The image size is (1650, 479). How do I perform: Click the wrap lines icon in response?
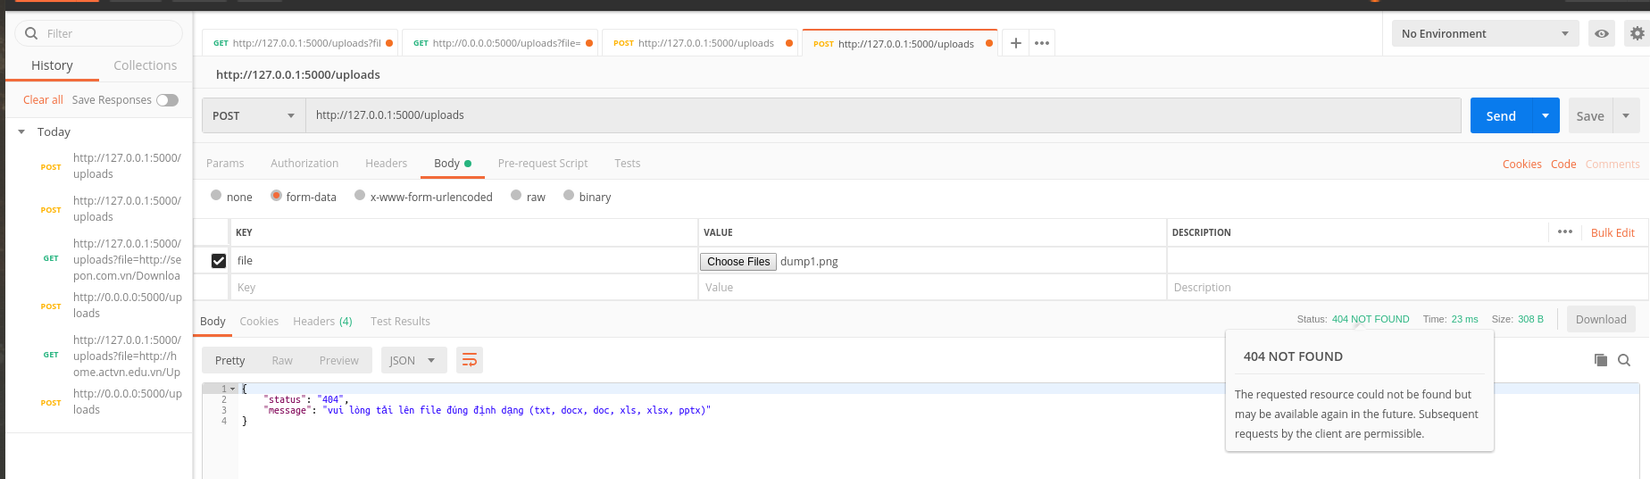tap(469, 360)
